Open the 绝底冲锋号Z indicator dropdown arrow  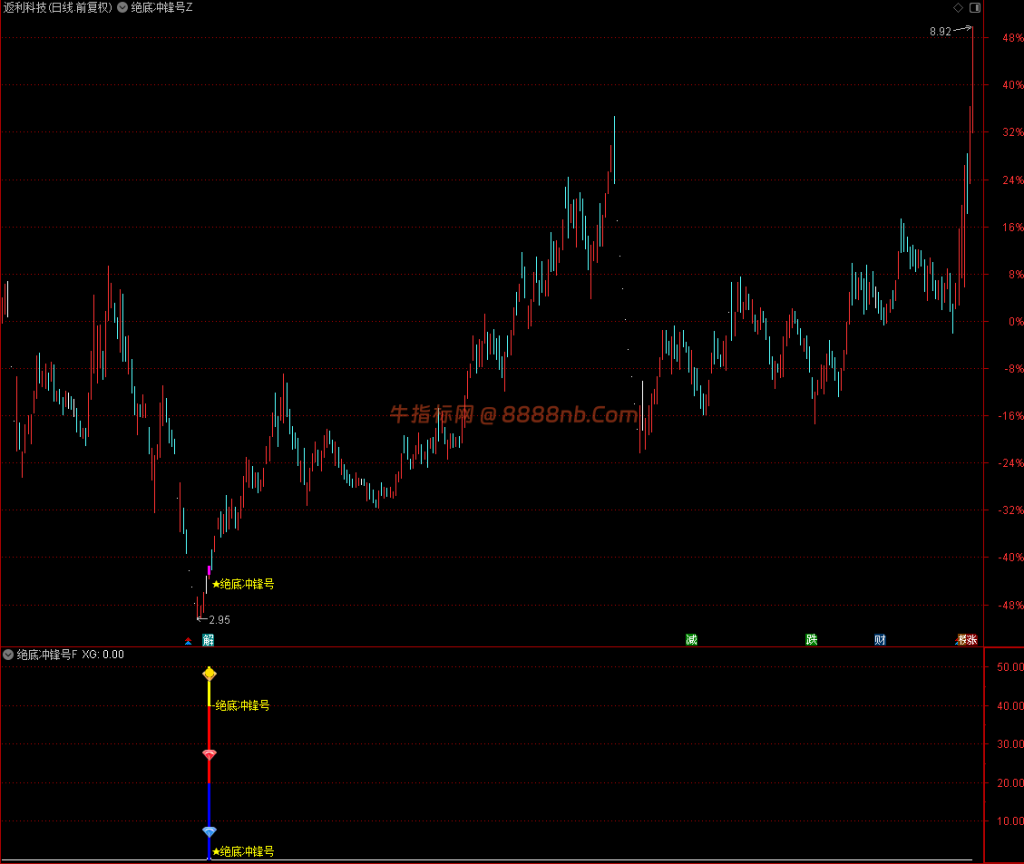pos(122,8)
